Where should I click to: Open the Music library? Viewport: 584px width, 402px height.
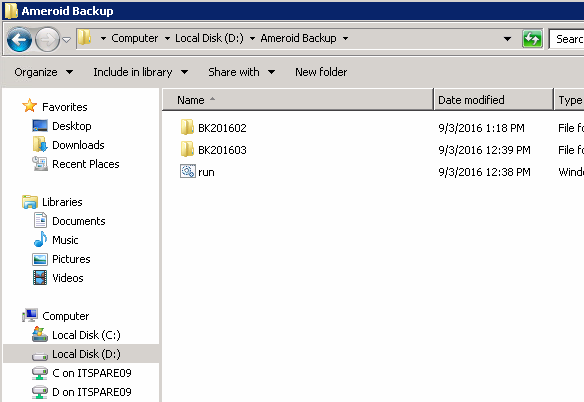point(65,240)
